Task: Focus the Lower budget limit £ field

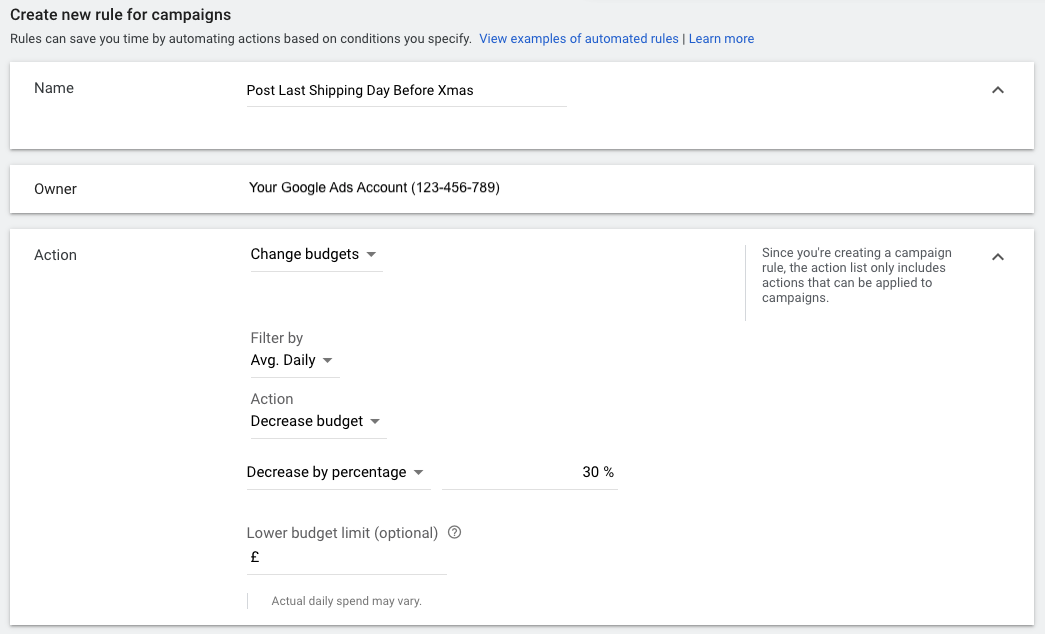Action: point(350,558)
